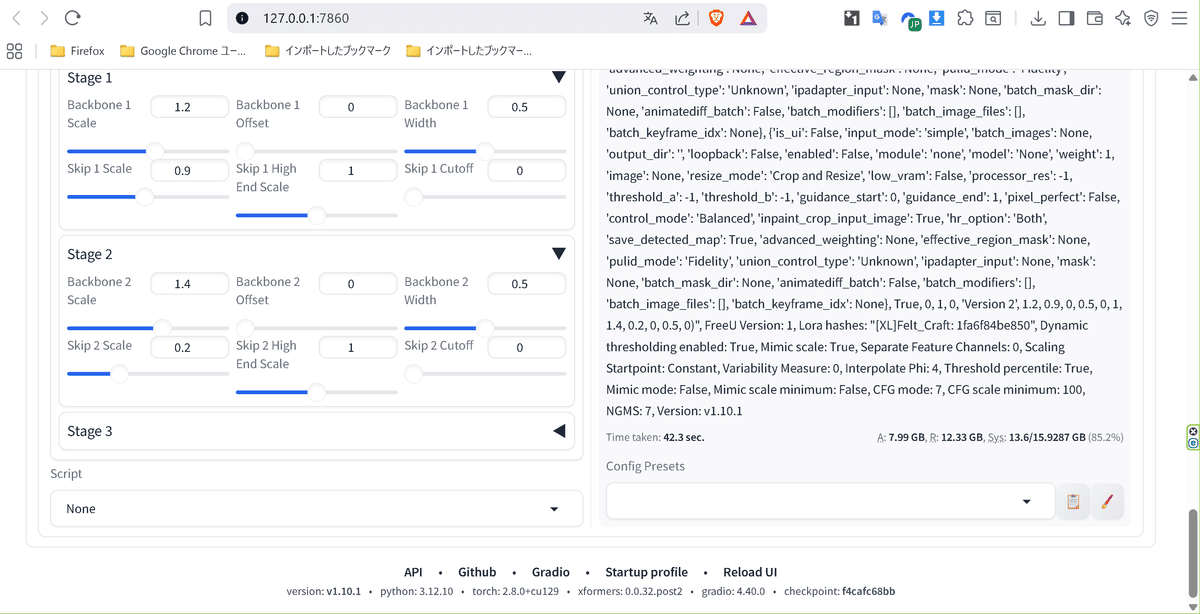Click the Leo AI sparkles icon

tap(1122, 17)
